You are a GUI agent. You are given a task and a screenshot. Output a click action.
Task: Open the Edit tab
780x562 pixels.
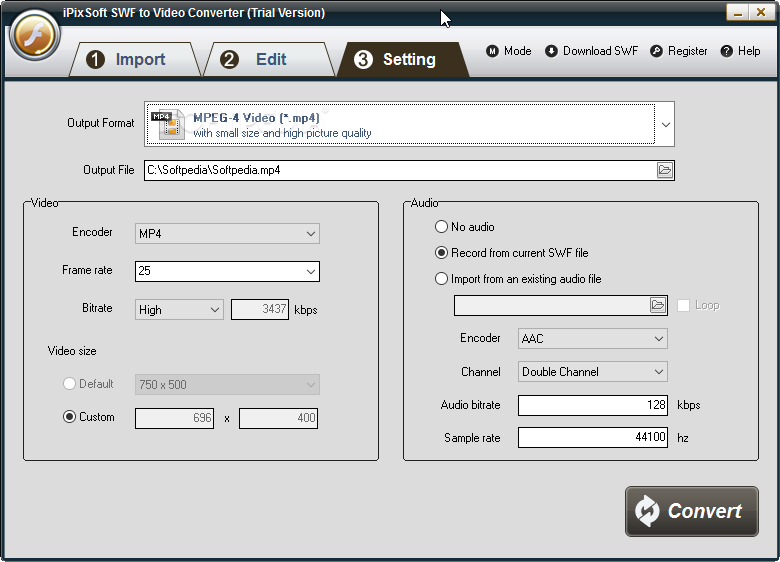click(269, 60)
